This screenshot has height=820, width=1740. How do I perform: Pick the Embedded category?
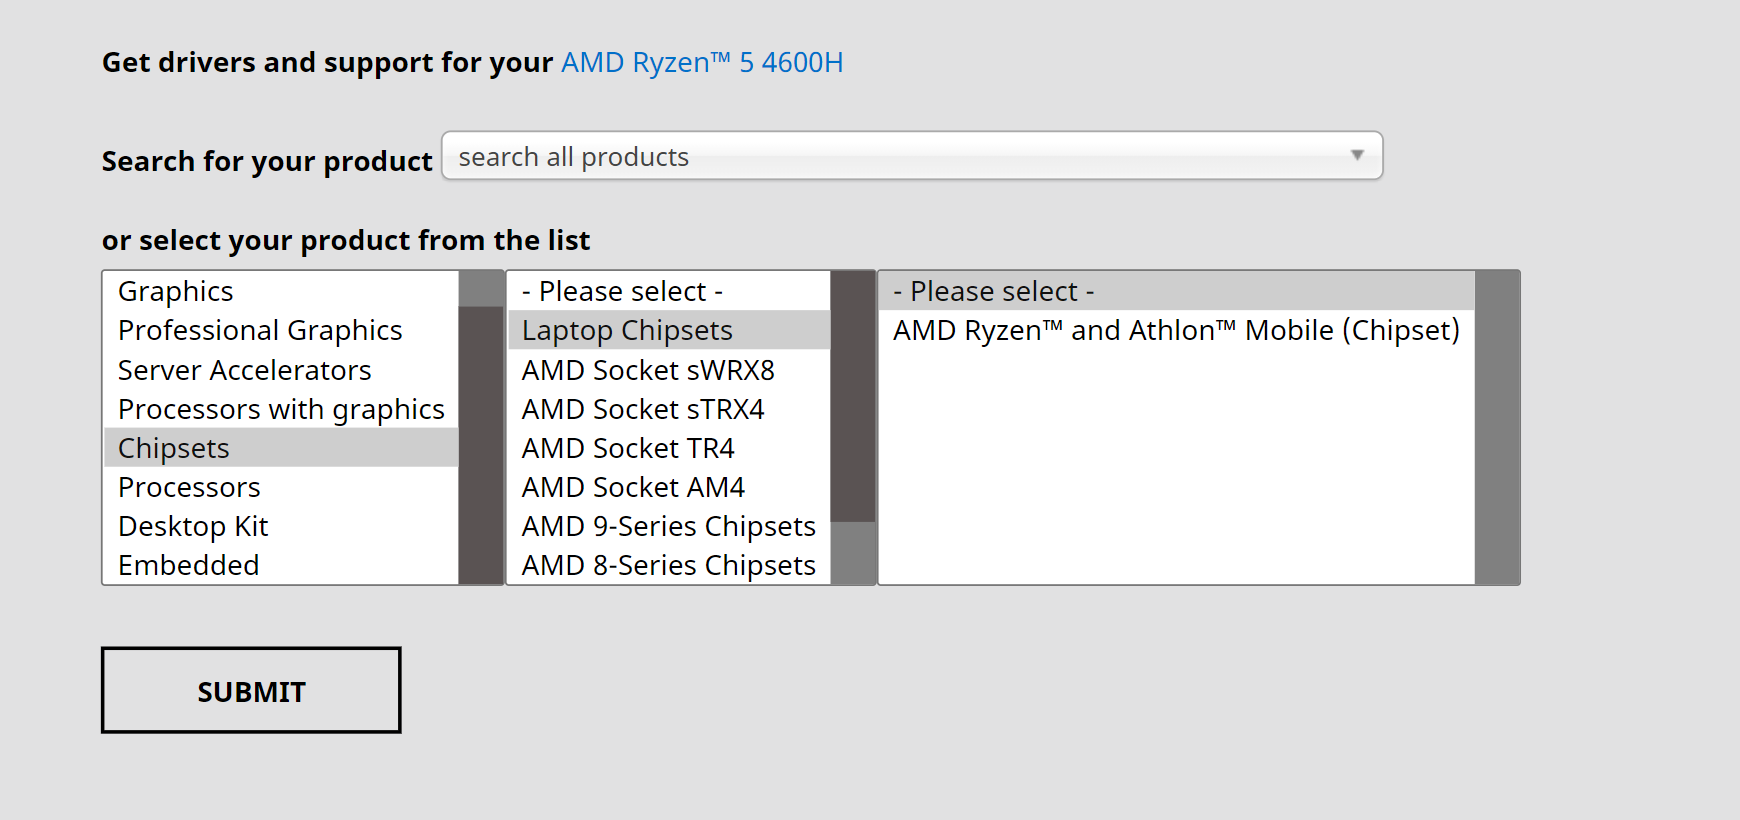(x=281, y=565)
